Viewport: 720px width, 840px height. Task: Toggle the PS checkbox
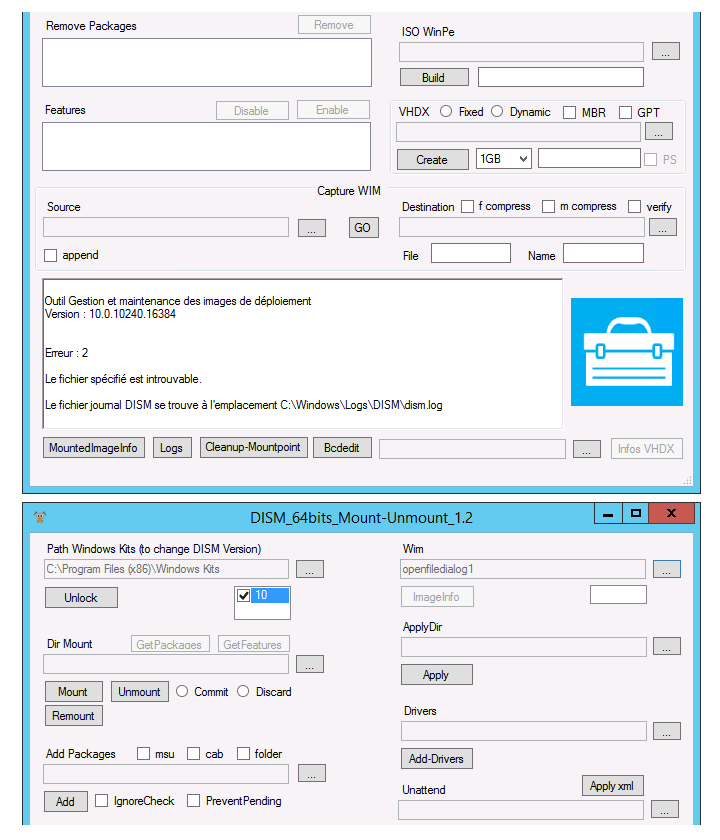[650, 160]
